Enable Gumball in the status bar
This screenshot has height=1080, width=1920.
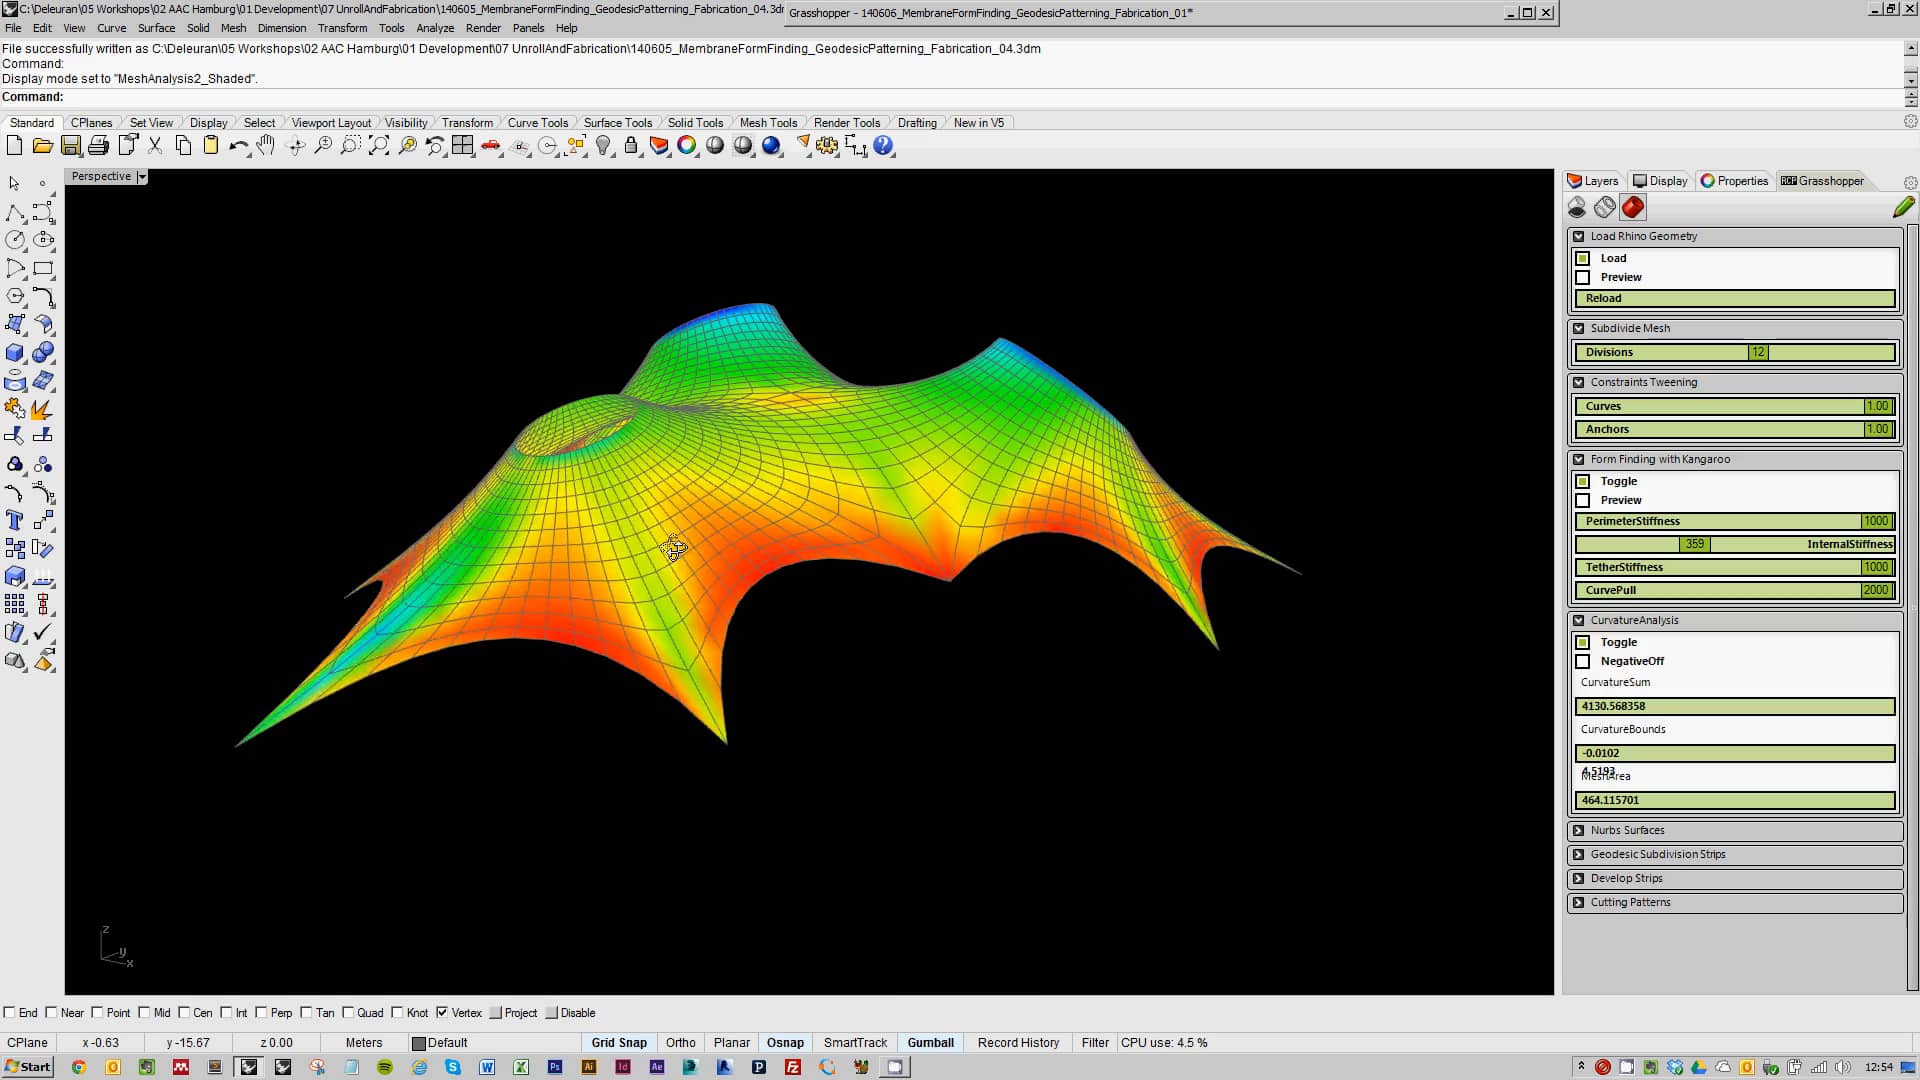[x=930, y=1042]
